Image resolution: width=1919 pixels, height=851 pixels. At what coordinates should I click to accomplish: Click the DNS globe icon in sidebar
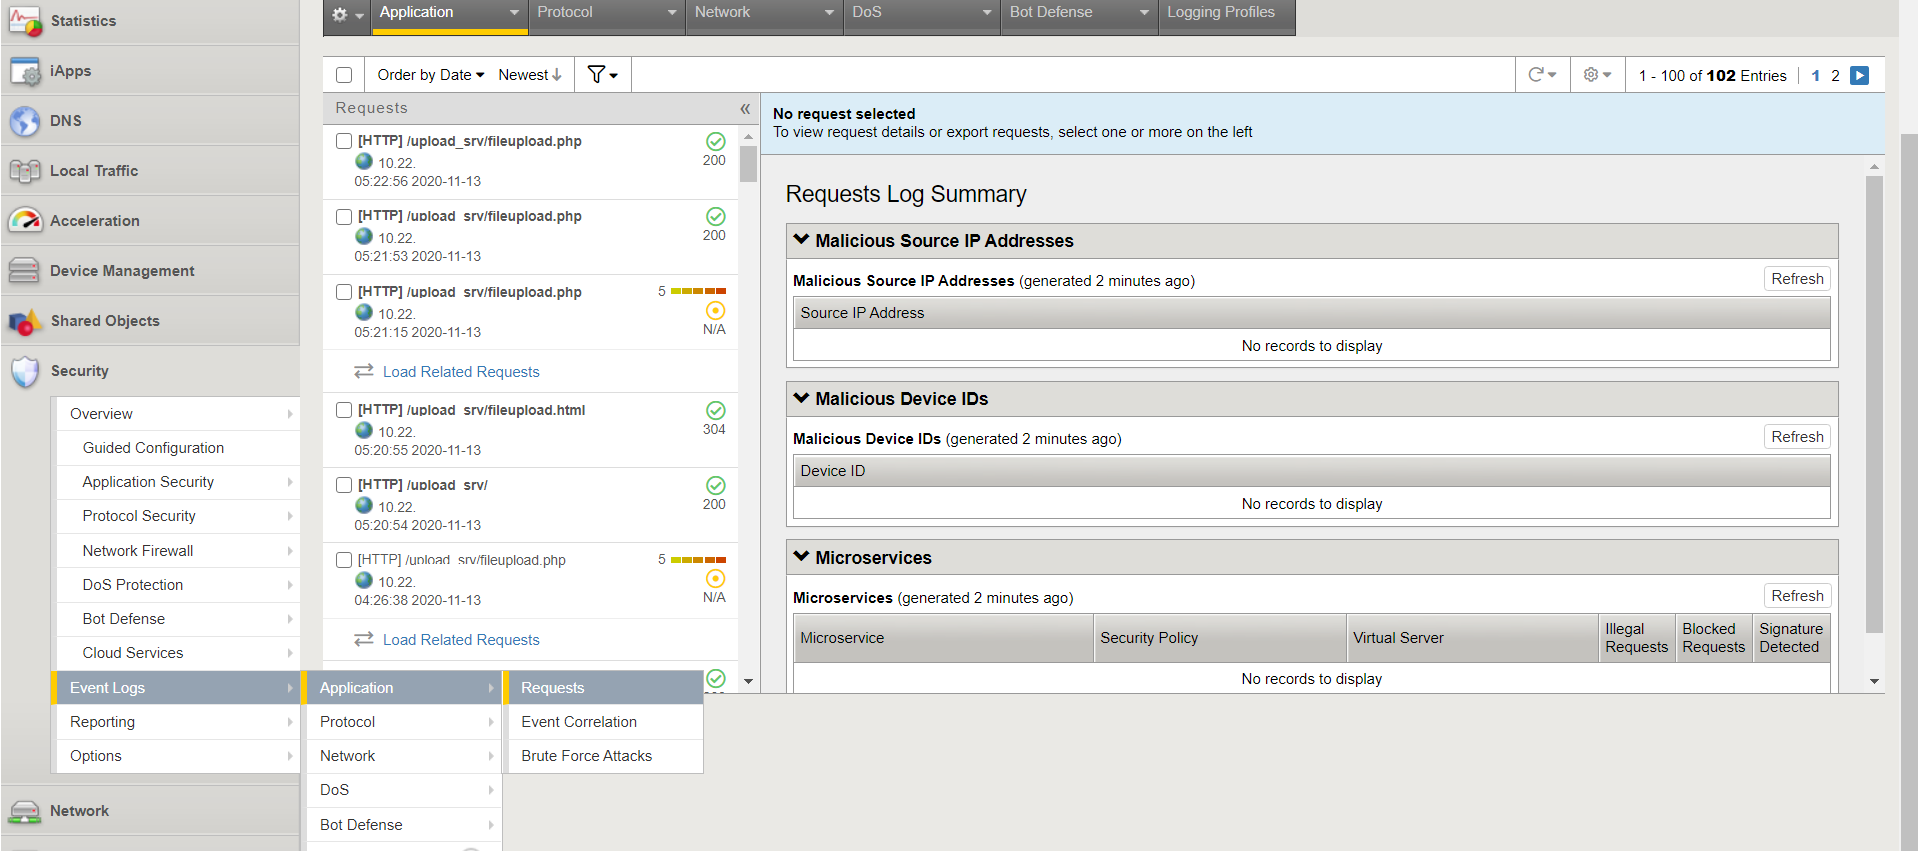pyautogui.click(x=24, y=121)
